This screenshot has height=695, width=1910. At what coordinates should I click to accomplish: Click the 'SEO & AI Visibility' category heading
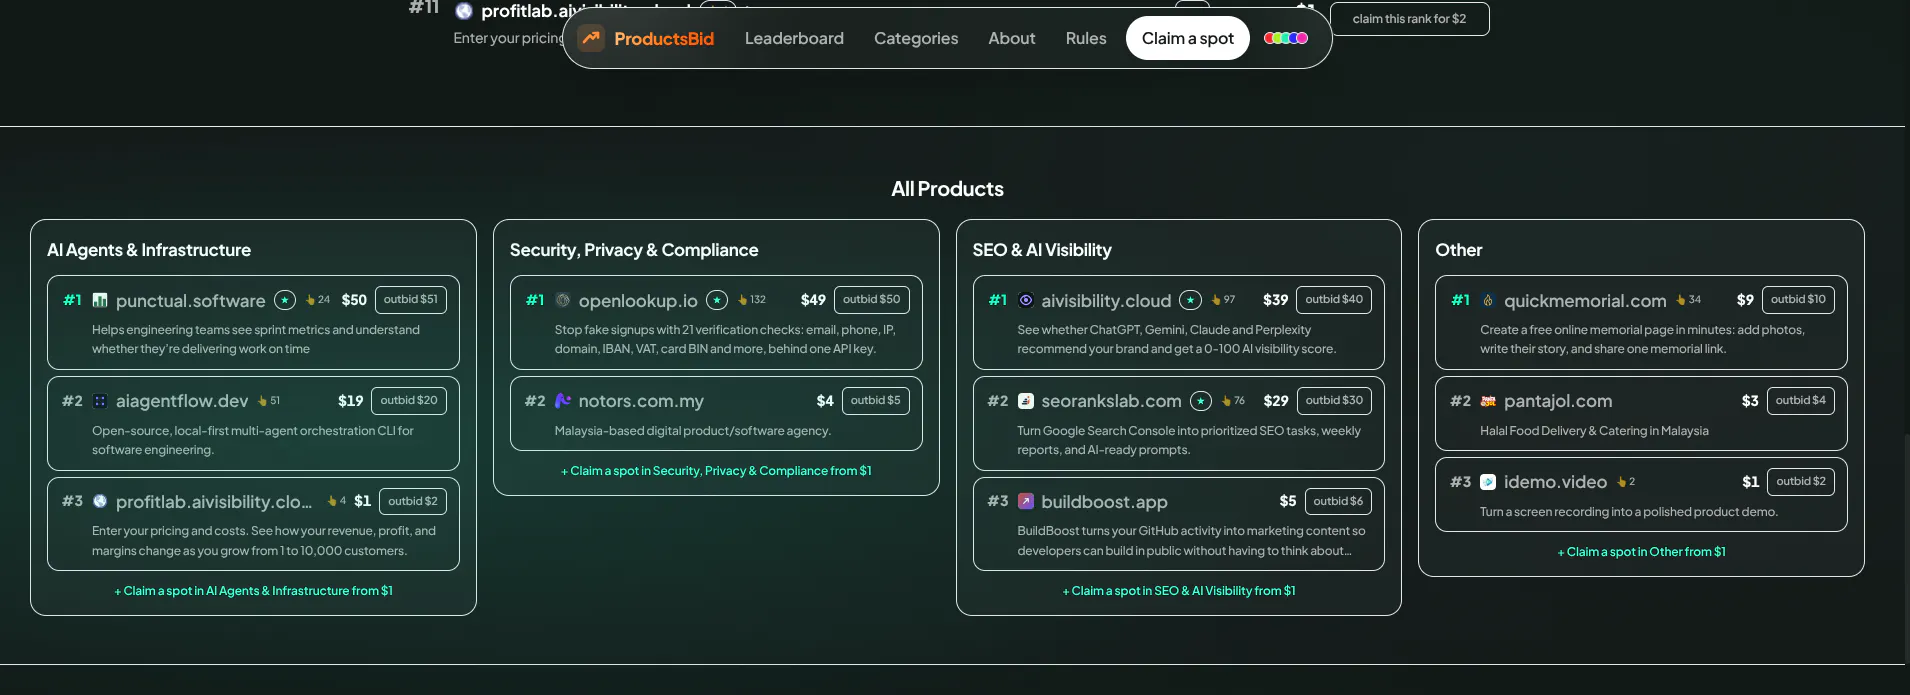coord(1042,250)
